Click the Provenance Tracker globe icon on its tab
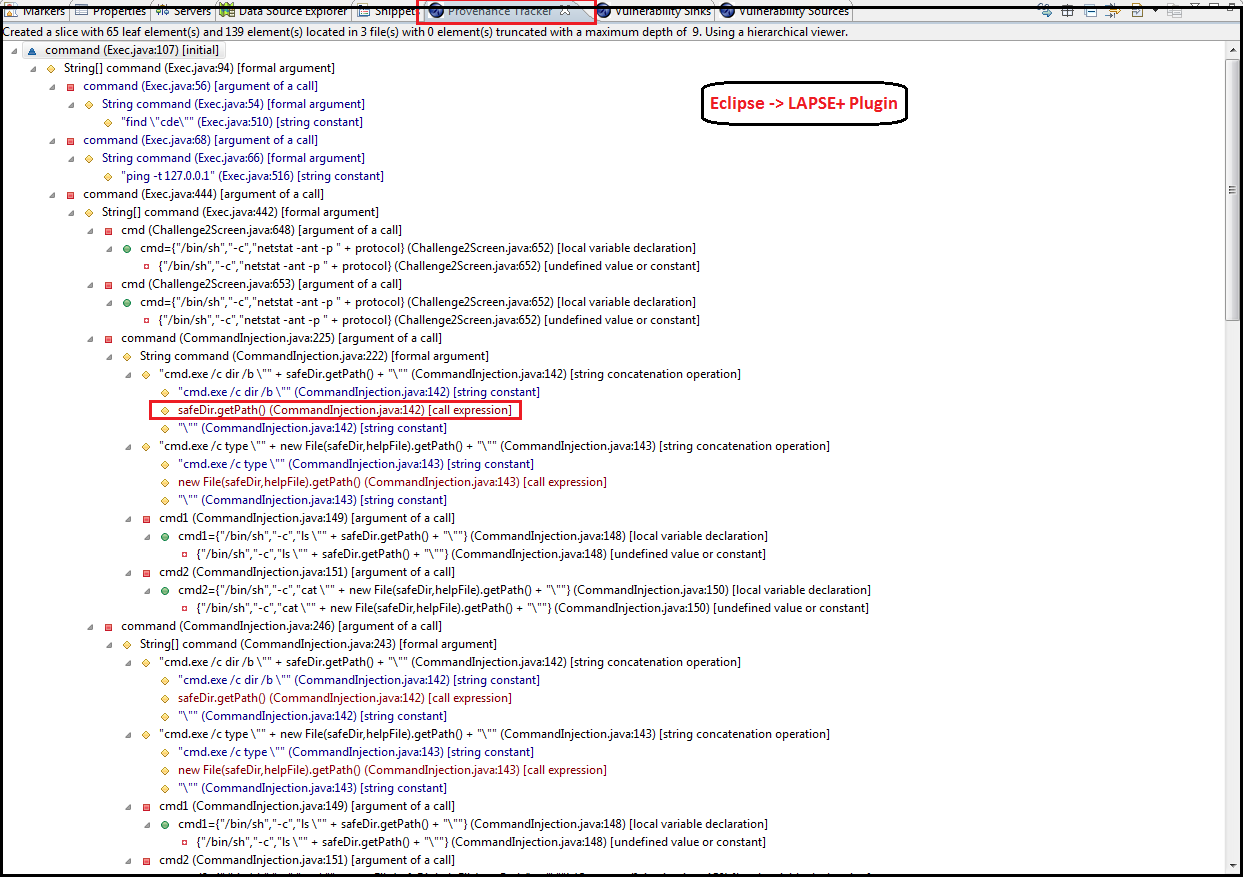Image resolution: width=1243 pixels, height=877 pixels. point(434,10)
